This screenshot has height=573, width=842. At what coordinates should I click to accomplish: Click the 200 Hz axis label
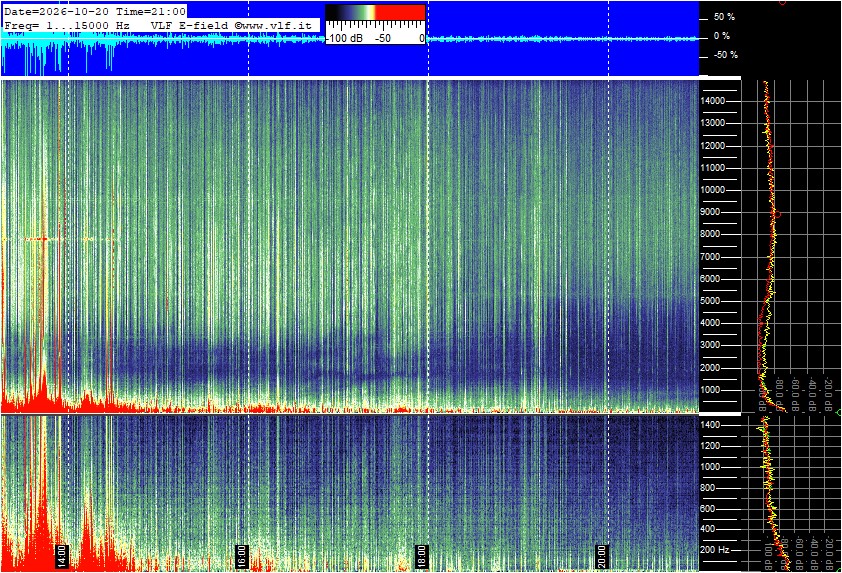point(715,550)
